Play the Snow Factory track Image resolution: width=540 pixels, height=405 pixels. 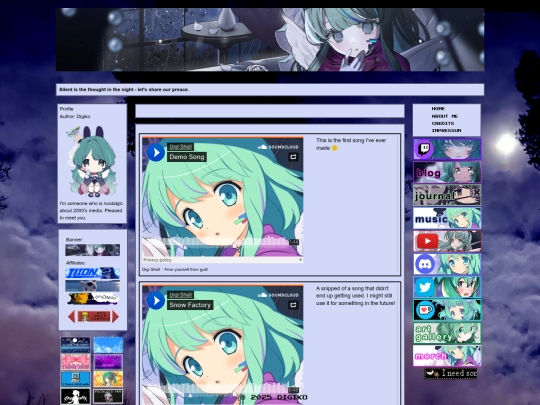point(156,300)
